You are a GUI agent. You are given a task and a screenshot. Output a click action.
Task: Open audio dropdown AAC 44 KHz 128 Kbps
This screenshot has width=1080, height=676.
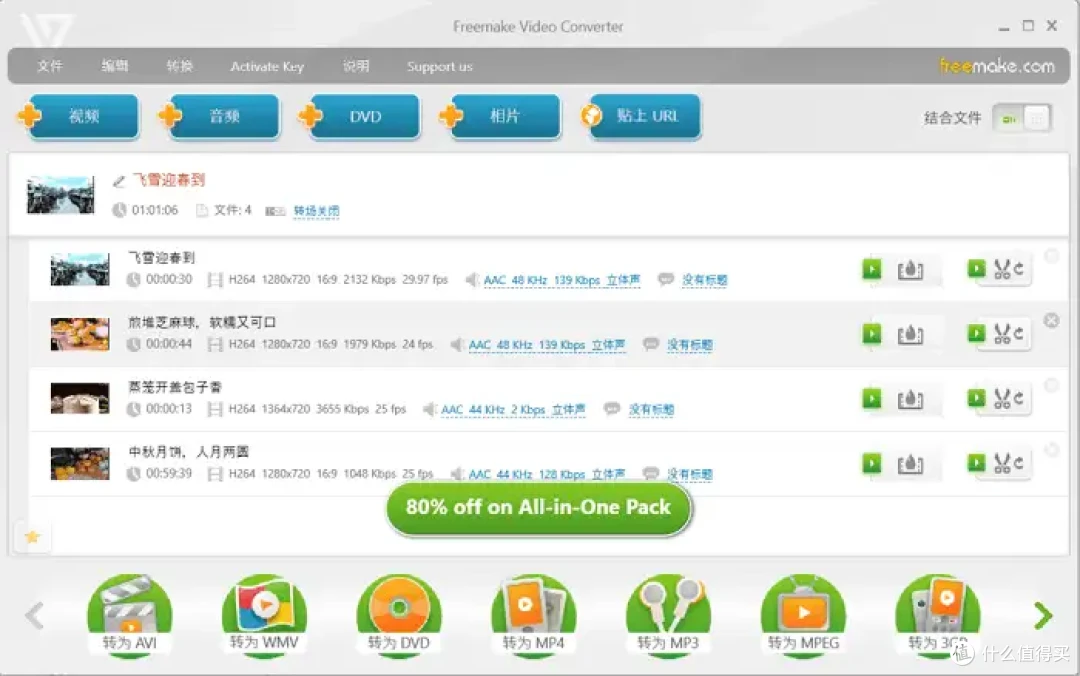pyautogui.click(x=547, y=475)
